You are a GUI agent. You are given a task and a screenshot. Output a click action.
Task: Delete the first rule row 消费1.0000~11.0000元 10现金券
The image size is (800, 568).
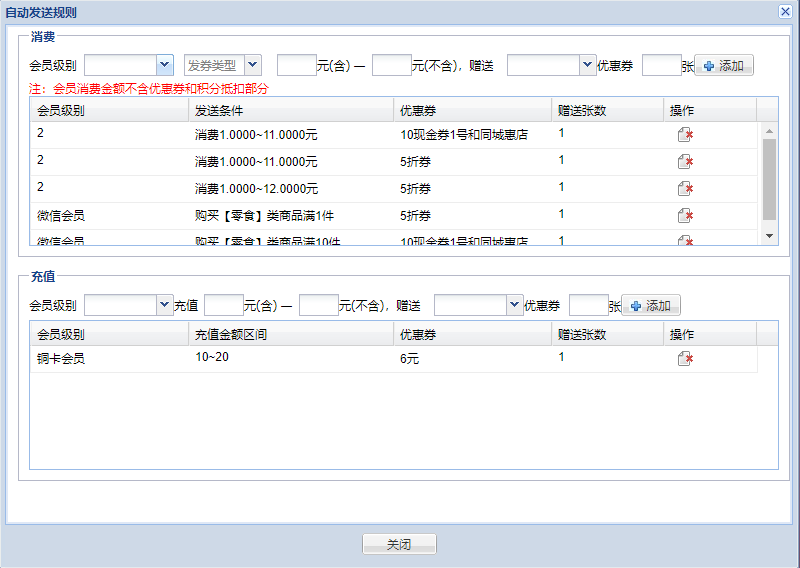click(685, 135)
